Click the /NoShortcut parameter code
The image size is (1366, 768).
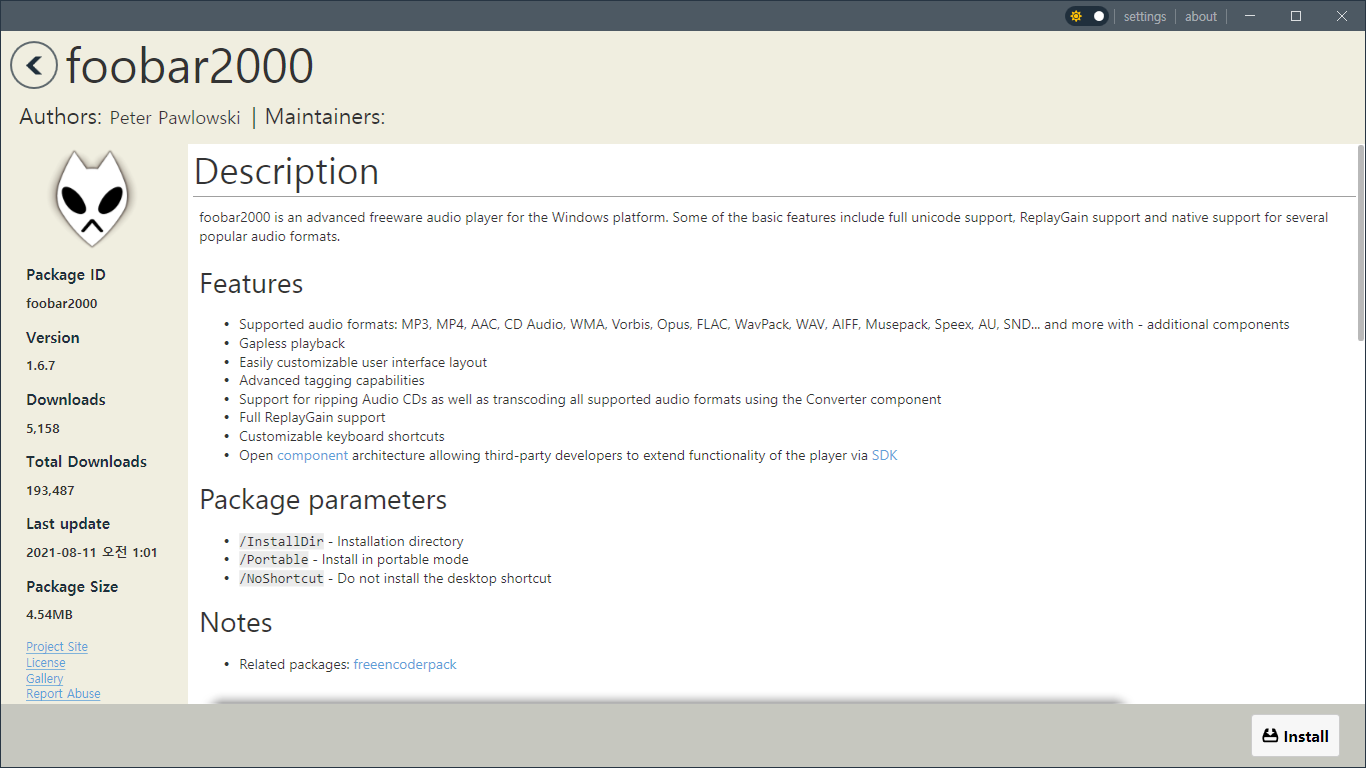[x=281, y=579]
